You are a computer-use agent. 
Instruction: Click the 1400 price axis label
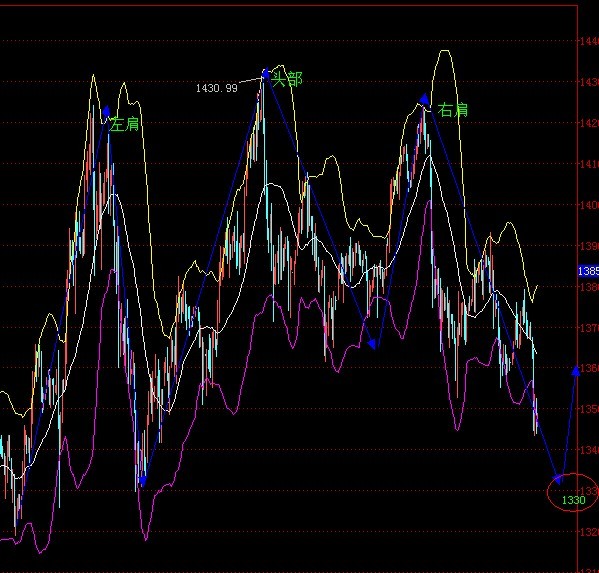[x=589, y=205]
